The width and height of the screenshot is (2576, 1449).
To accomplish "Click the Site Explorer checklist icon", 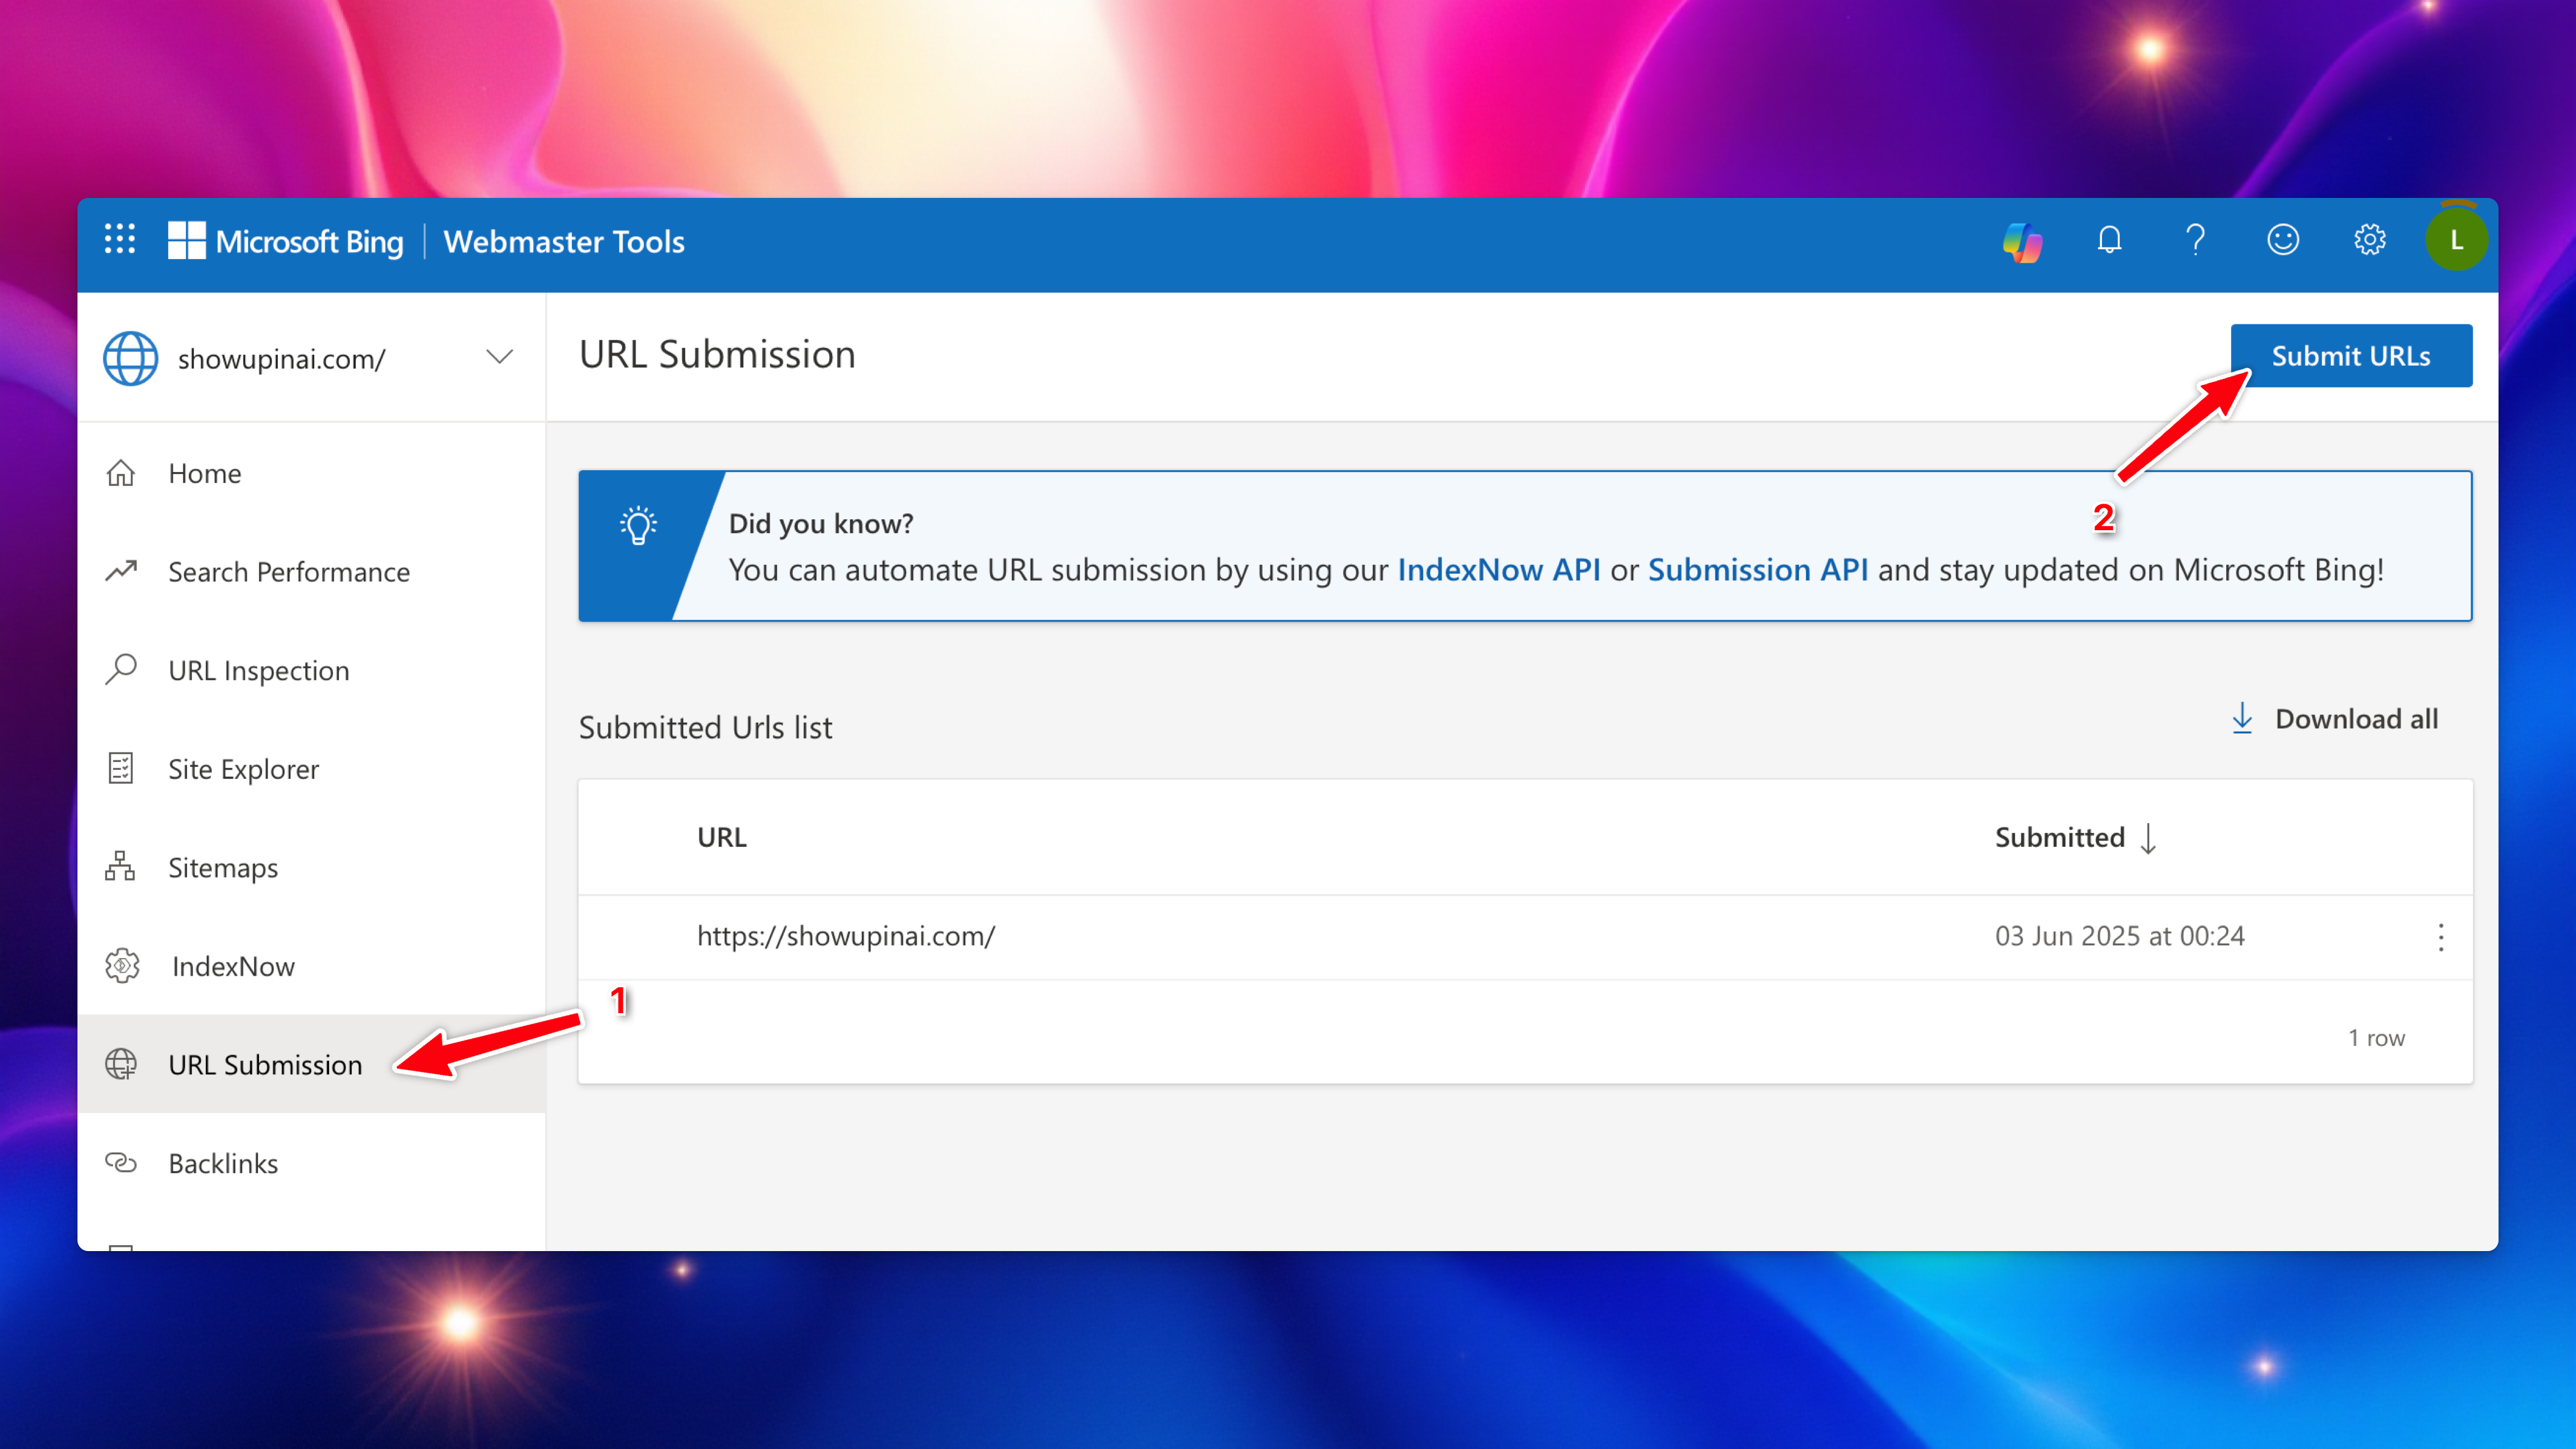I will tap(121, 768).
